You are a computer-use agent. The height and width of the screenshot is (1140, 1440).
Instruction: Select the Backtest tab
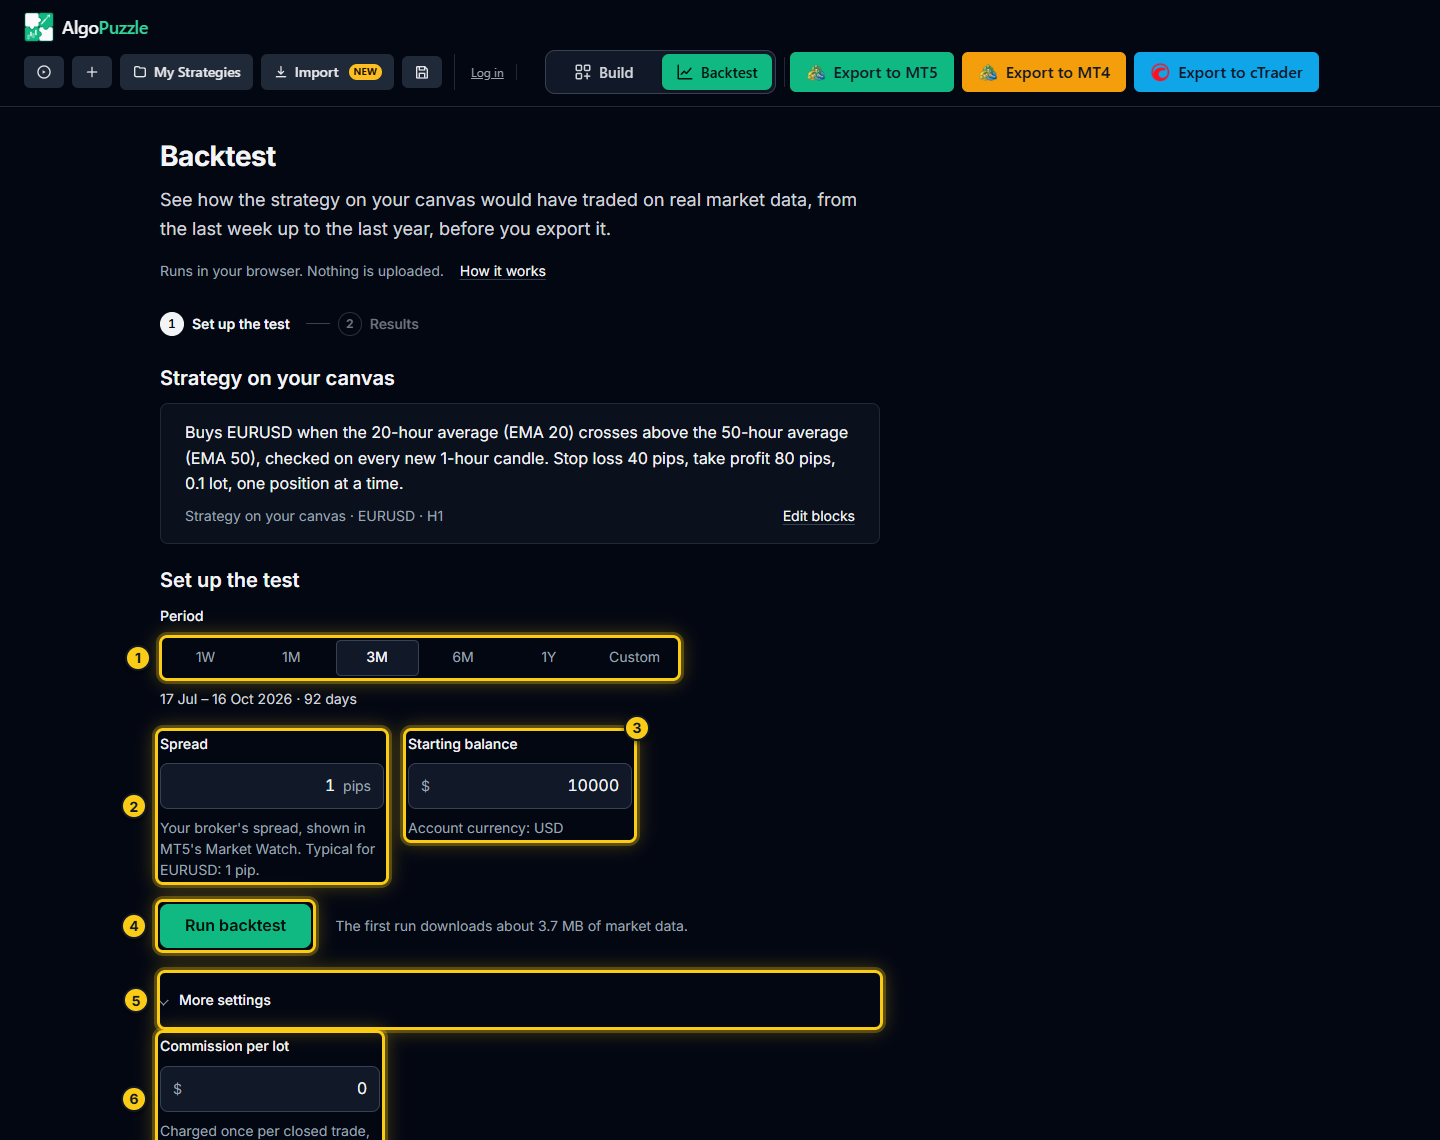tap(717, 72)
